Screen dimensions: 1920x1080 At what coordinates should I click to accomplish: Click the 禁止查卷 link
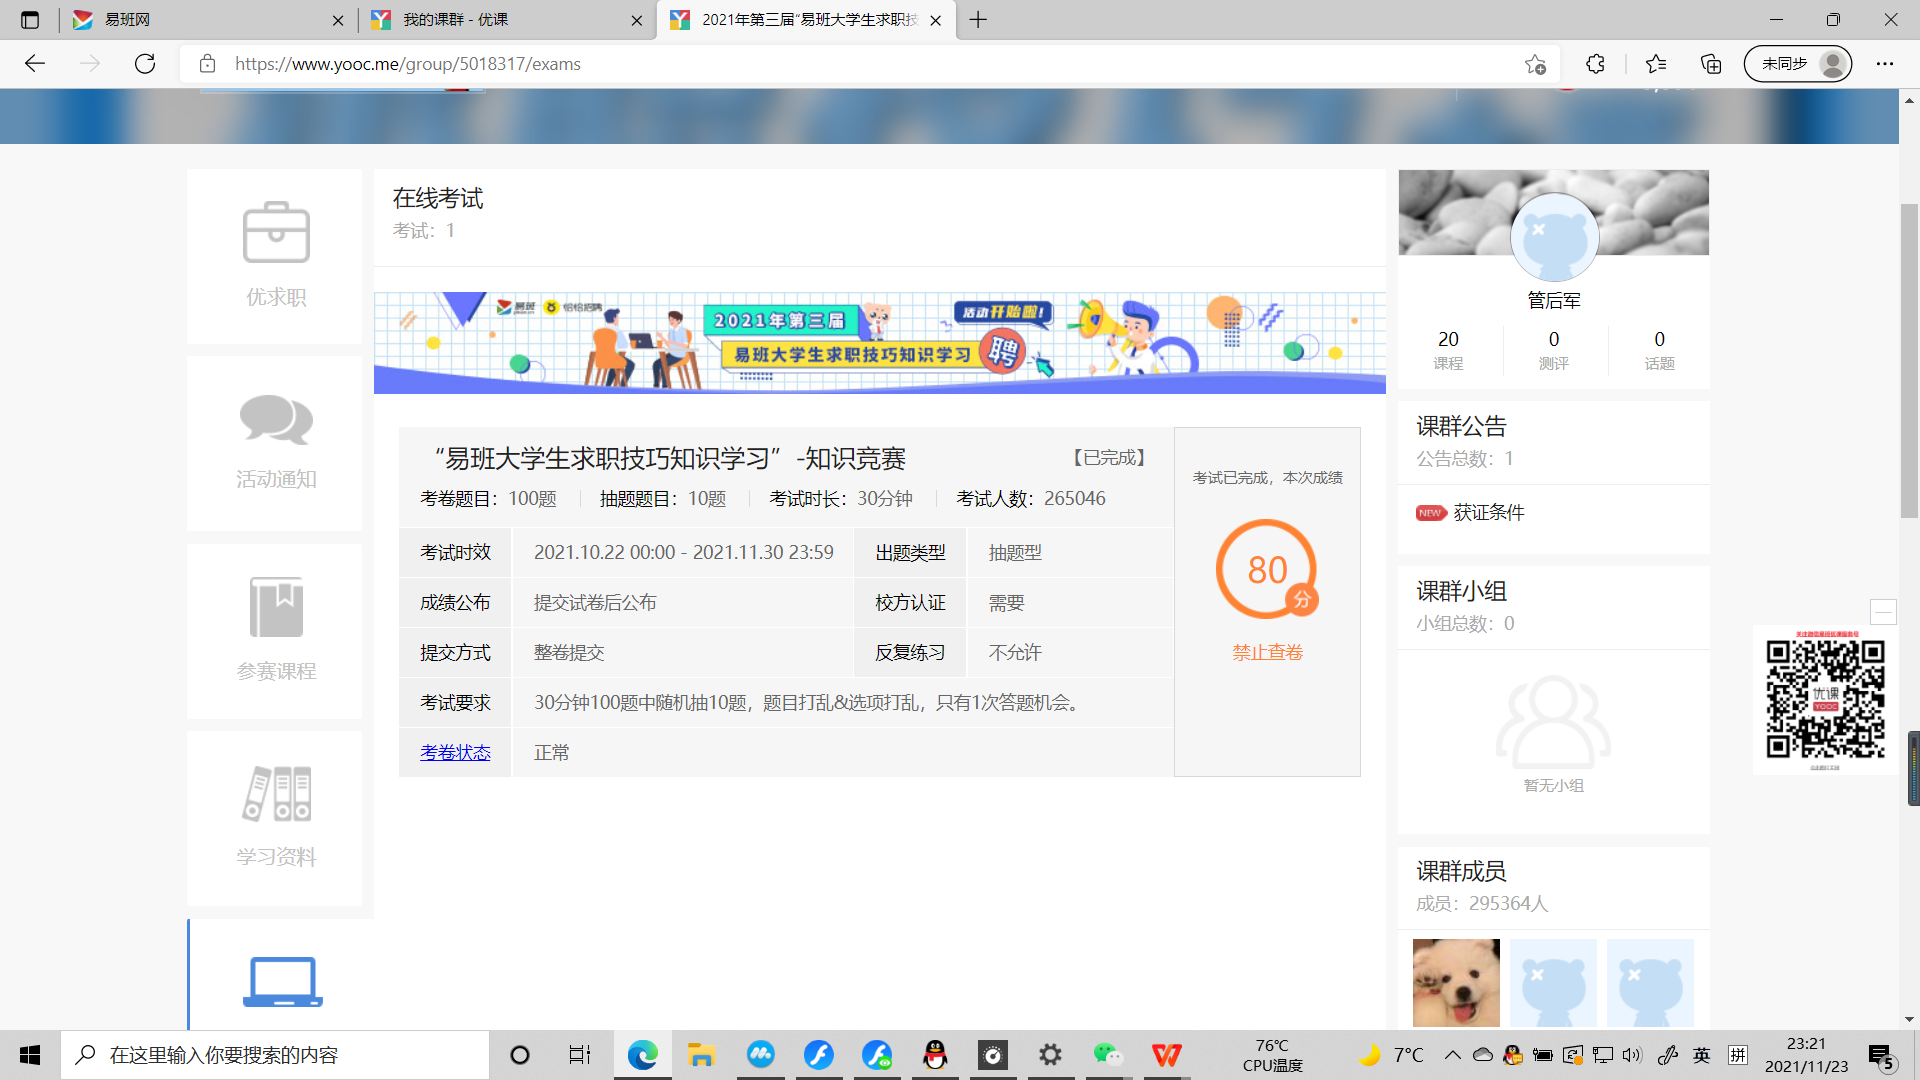[1267, 652]
